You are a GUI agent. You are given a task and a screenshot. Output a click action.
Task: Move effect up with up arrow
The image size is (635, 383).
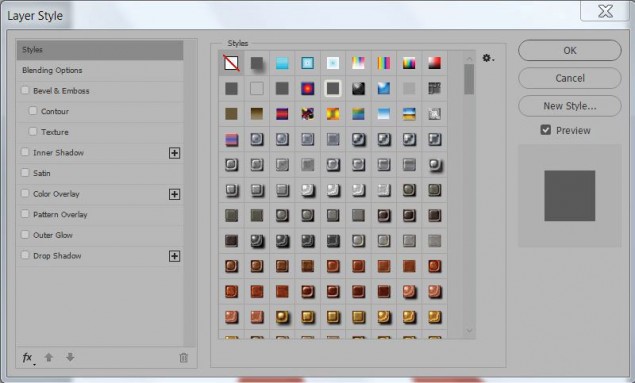point(49,357)
